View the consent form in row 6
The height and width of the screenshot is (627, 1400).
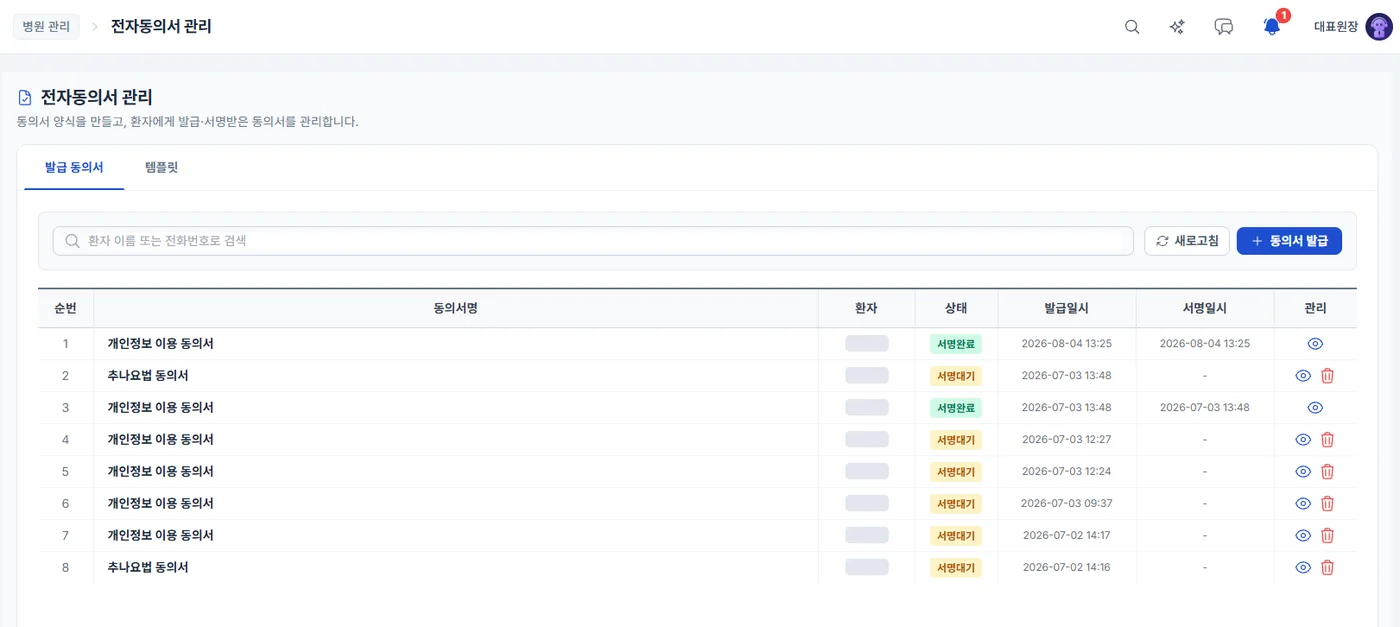tap(1303, 504)
